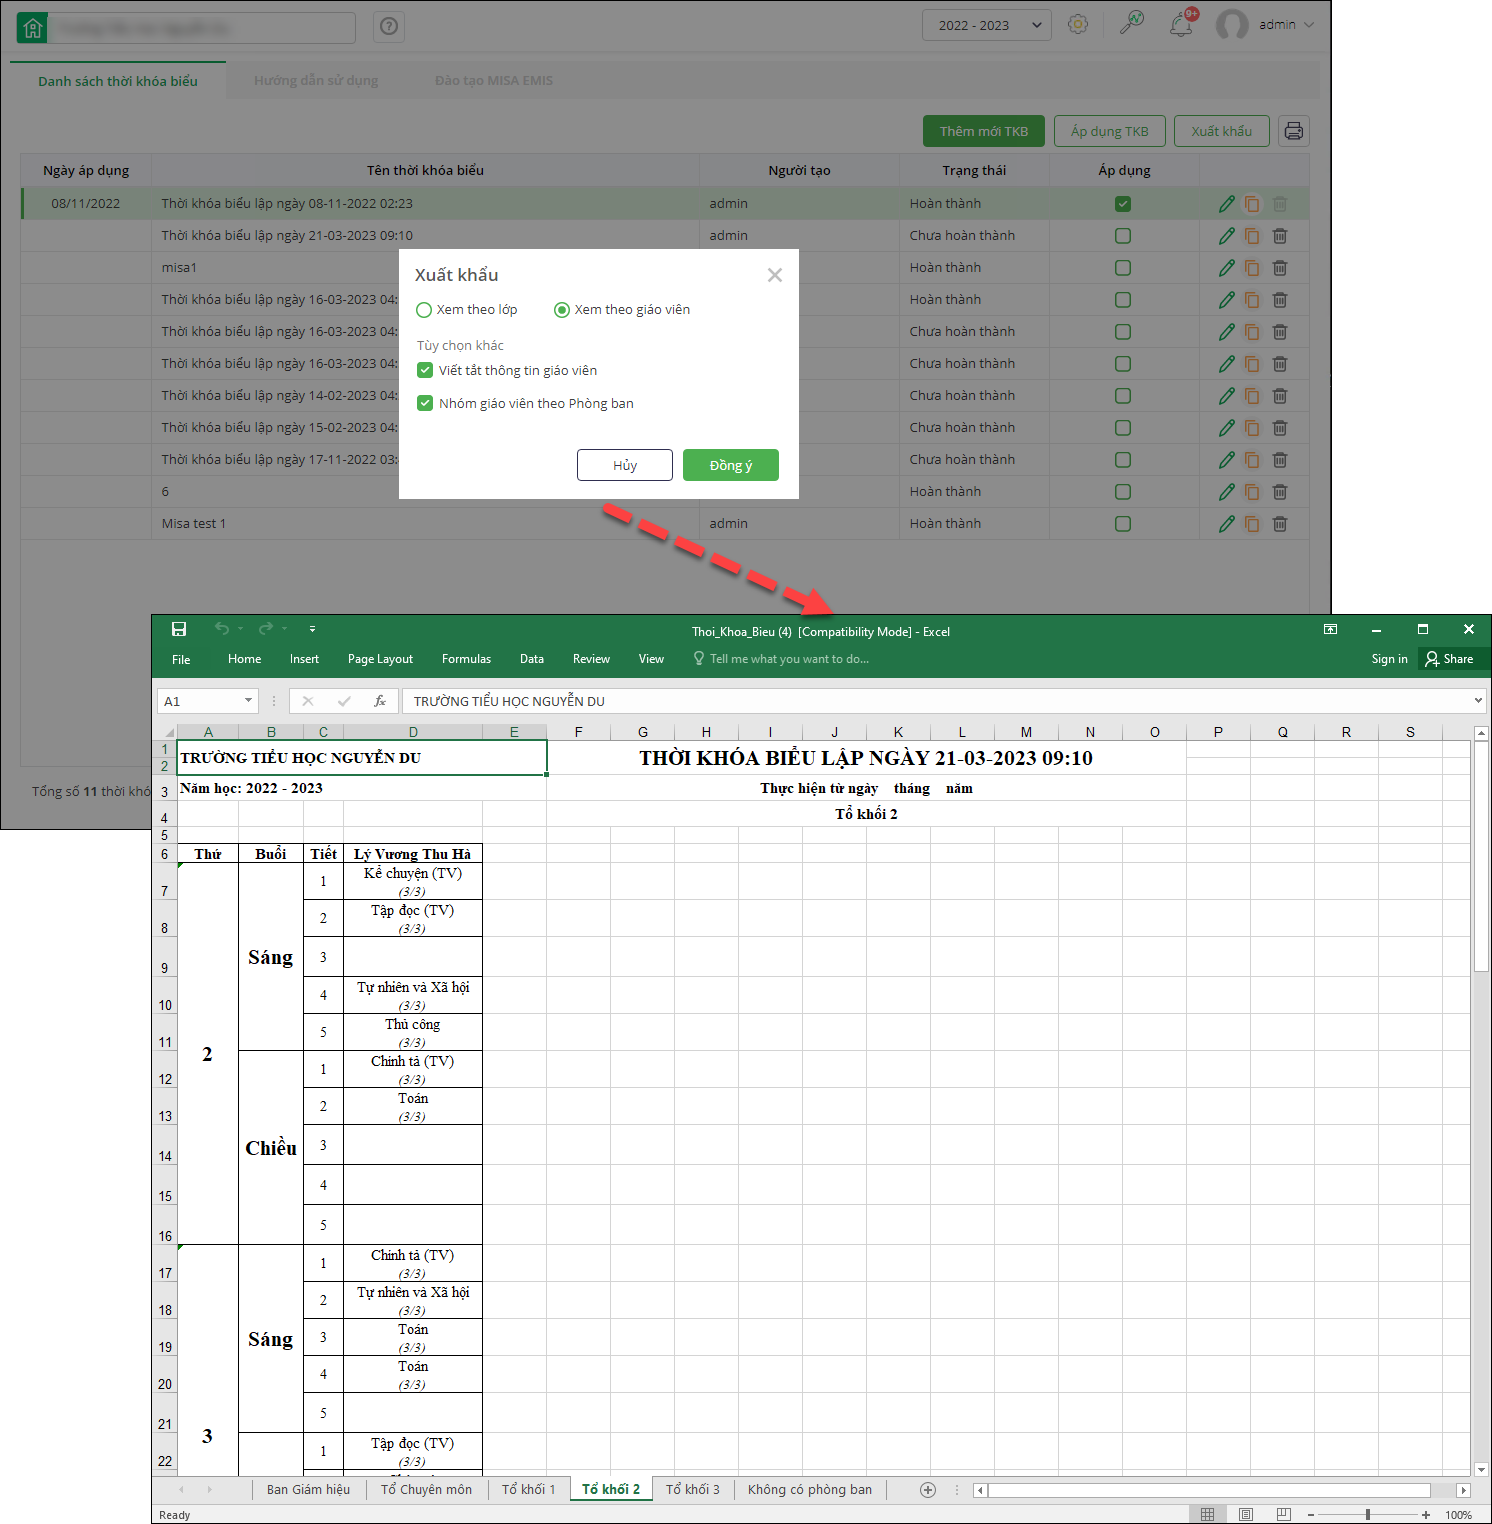Confirm the export with 'Đồng ý'
1492x1524 pixels.
pyautogui.click(x=731, y=465)
